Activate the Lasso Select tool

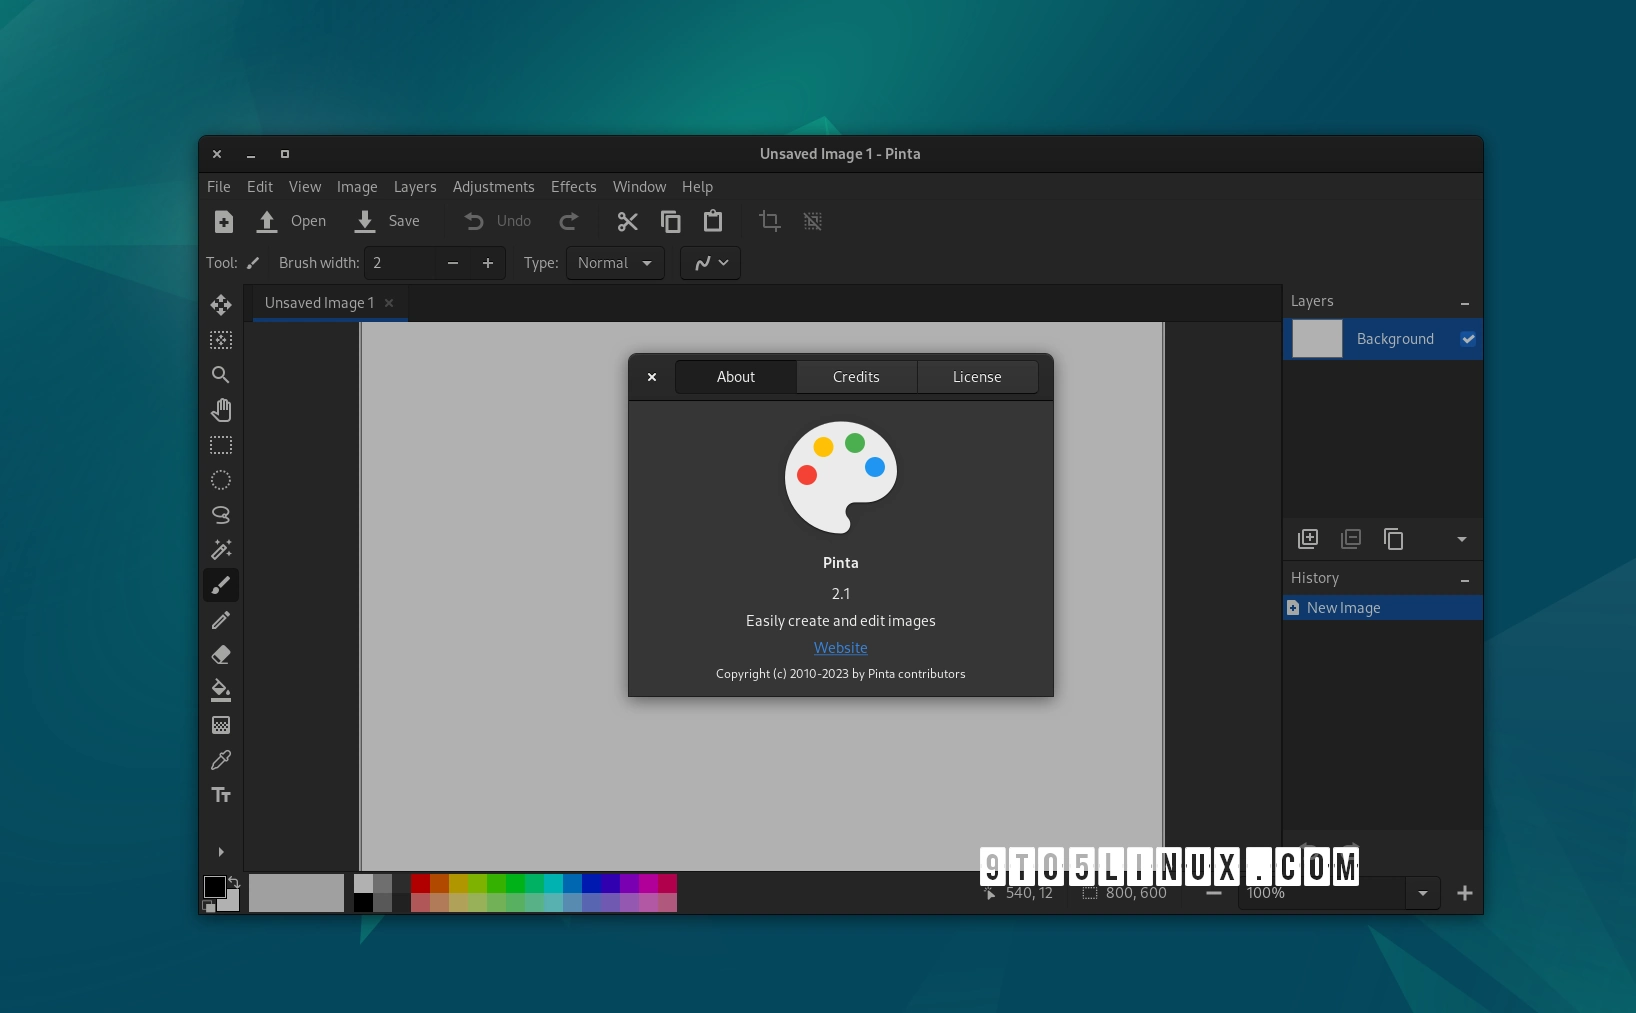(221, 515)
